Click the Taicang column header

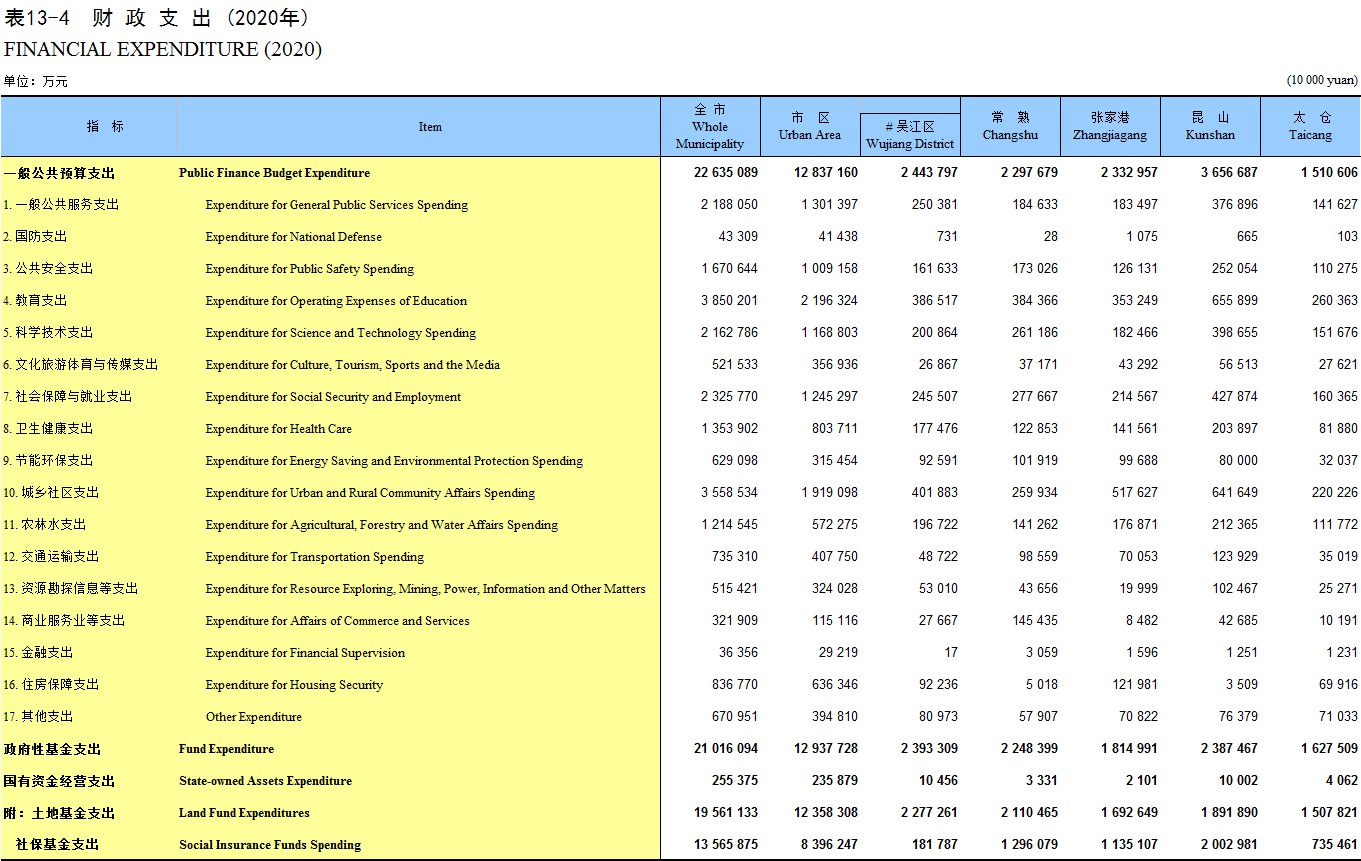tap(1310, 127)
